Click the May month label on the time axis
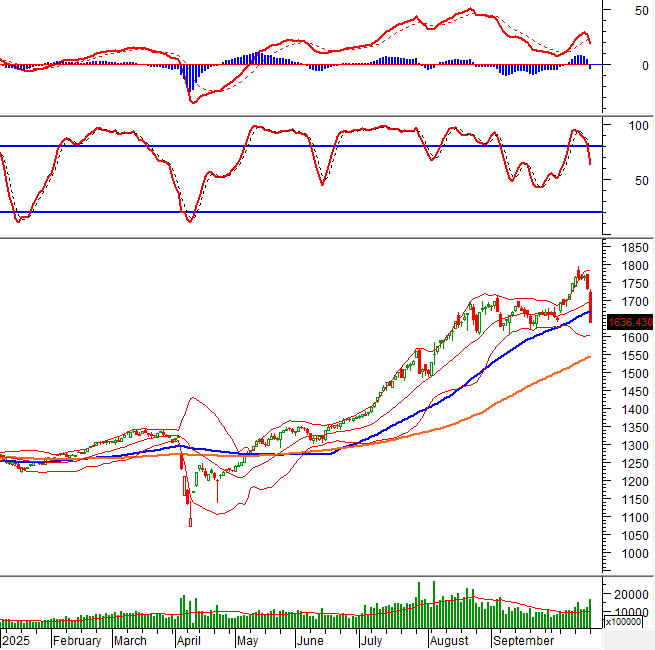This screenshot has height=650, width=655. tap(245, 641)
